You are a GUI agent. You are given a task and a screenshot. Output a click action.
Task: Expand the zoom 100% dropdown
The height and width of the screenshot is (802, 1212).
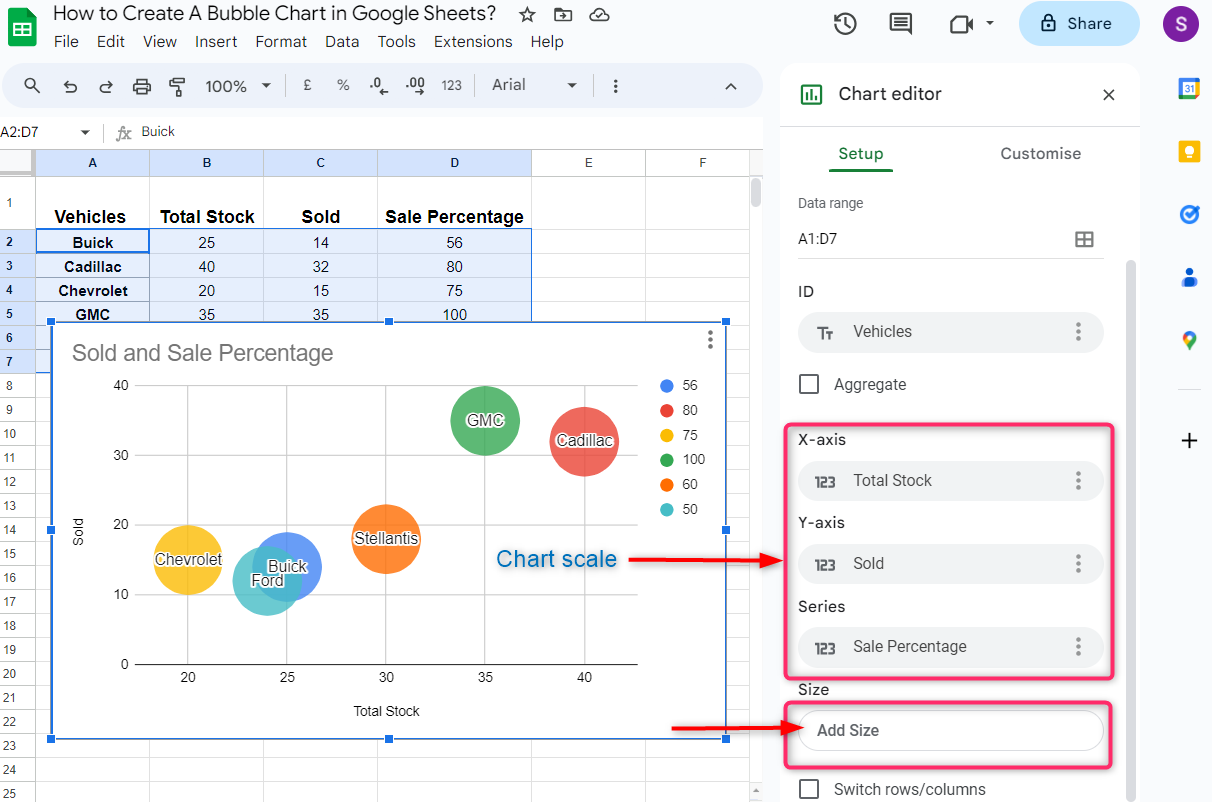click(x=238, y=86)
